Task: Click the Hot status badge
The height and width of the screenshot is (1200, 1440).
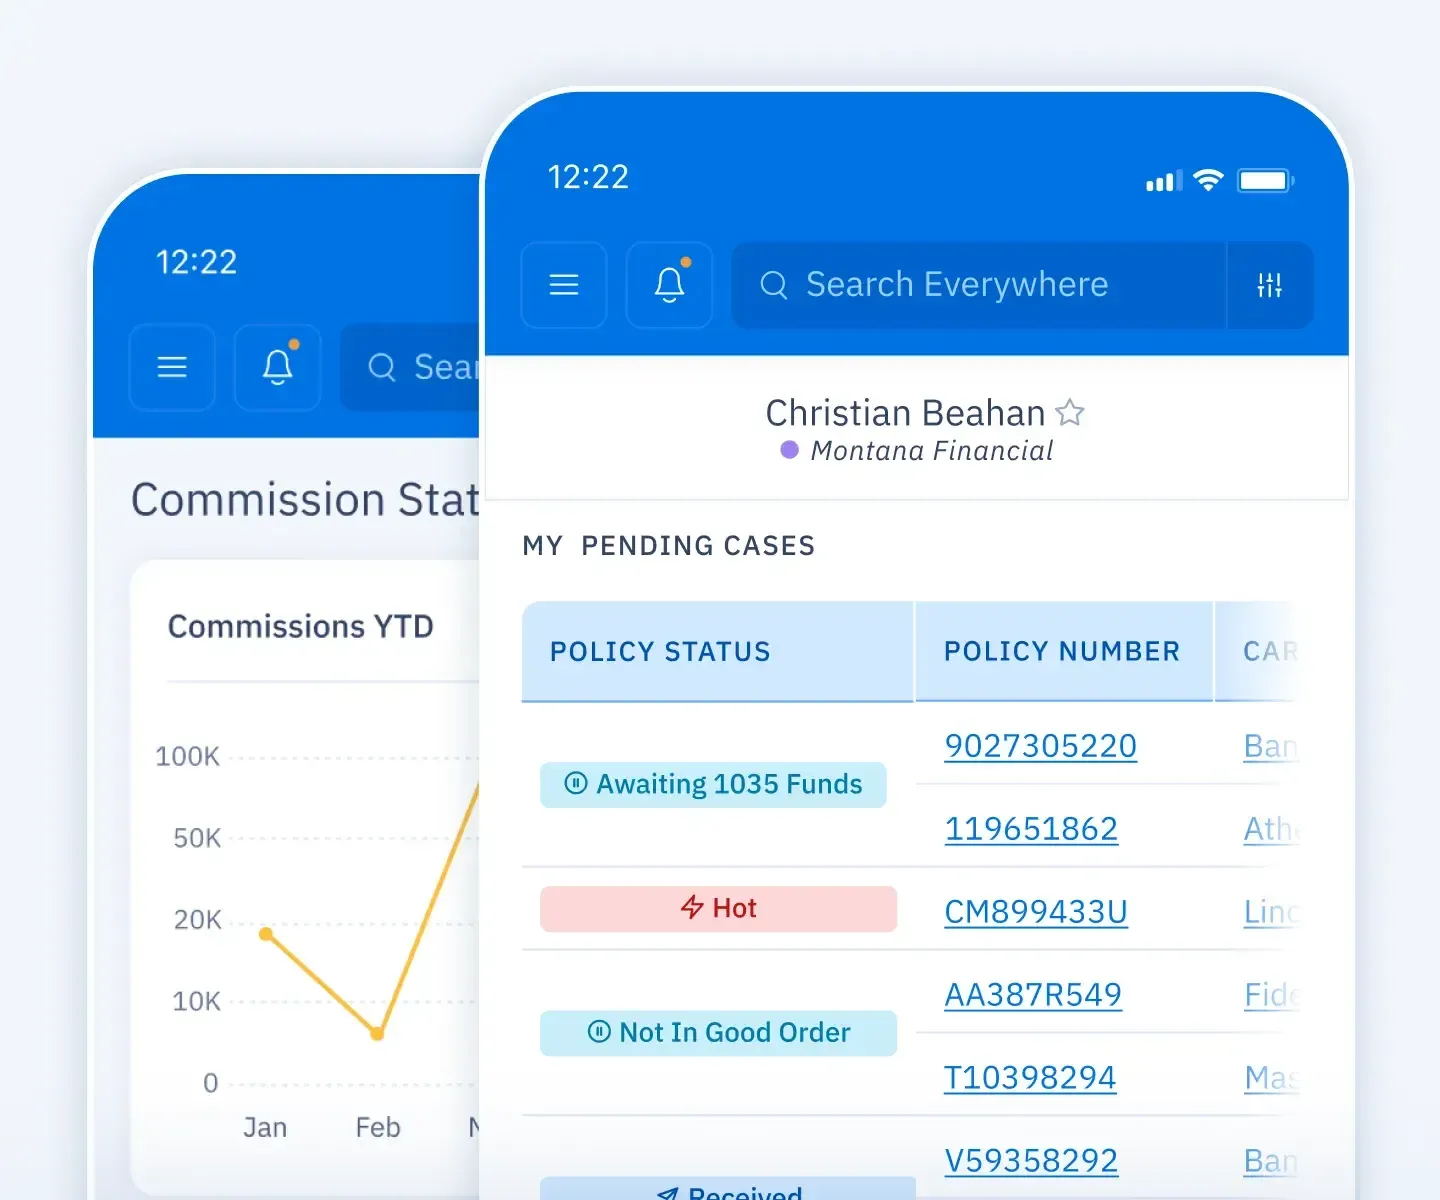Action: pos(718,908)
